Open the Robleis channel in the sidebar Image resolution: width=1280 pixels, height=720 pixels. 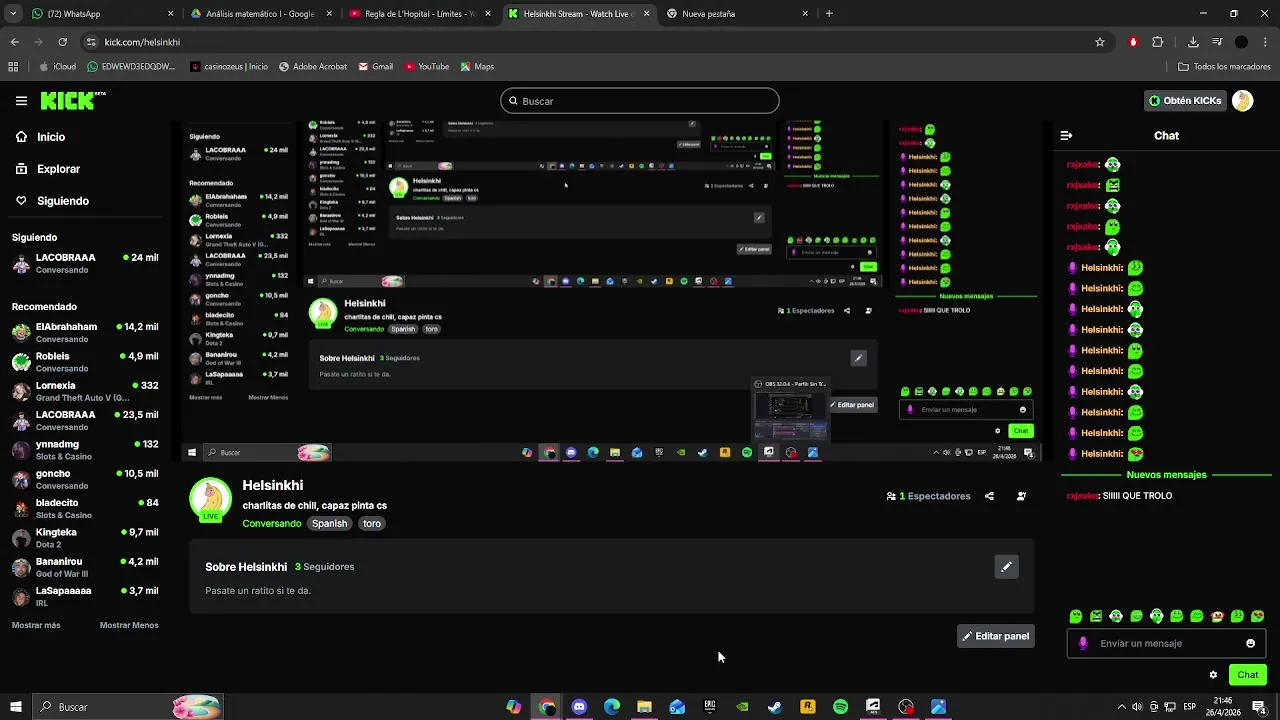point(85,362)
